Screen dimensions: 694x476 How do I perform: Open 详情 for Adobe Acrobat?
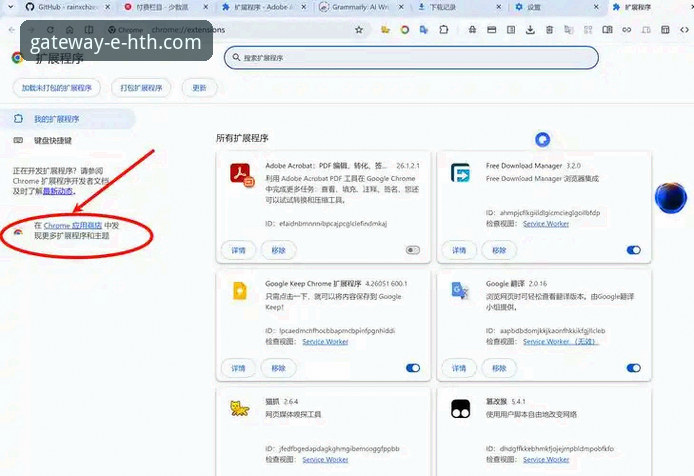(238, 250)
